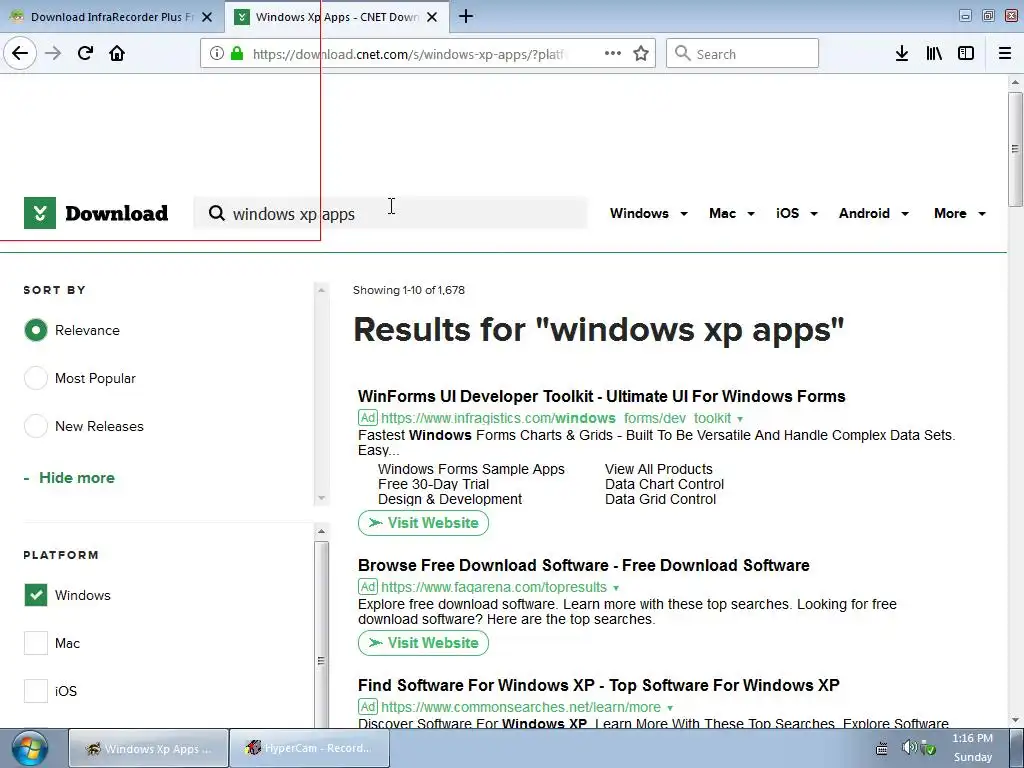1024x768 pixels.
Task: Switch to the Download InfraRecorder Plus tab
Action: click(112, 17)
